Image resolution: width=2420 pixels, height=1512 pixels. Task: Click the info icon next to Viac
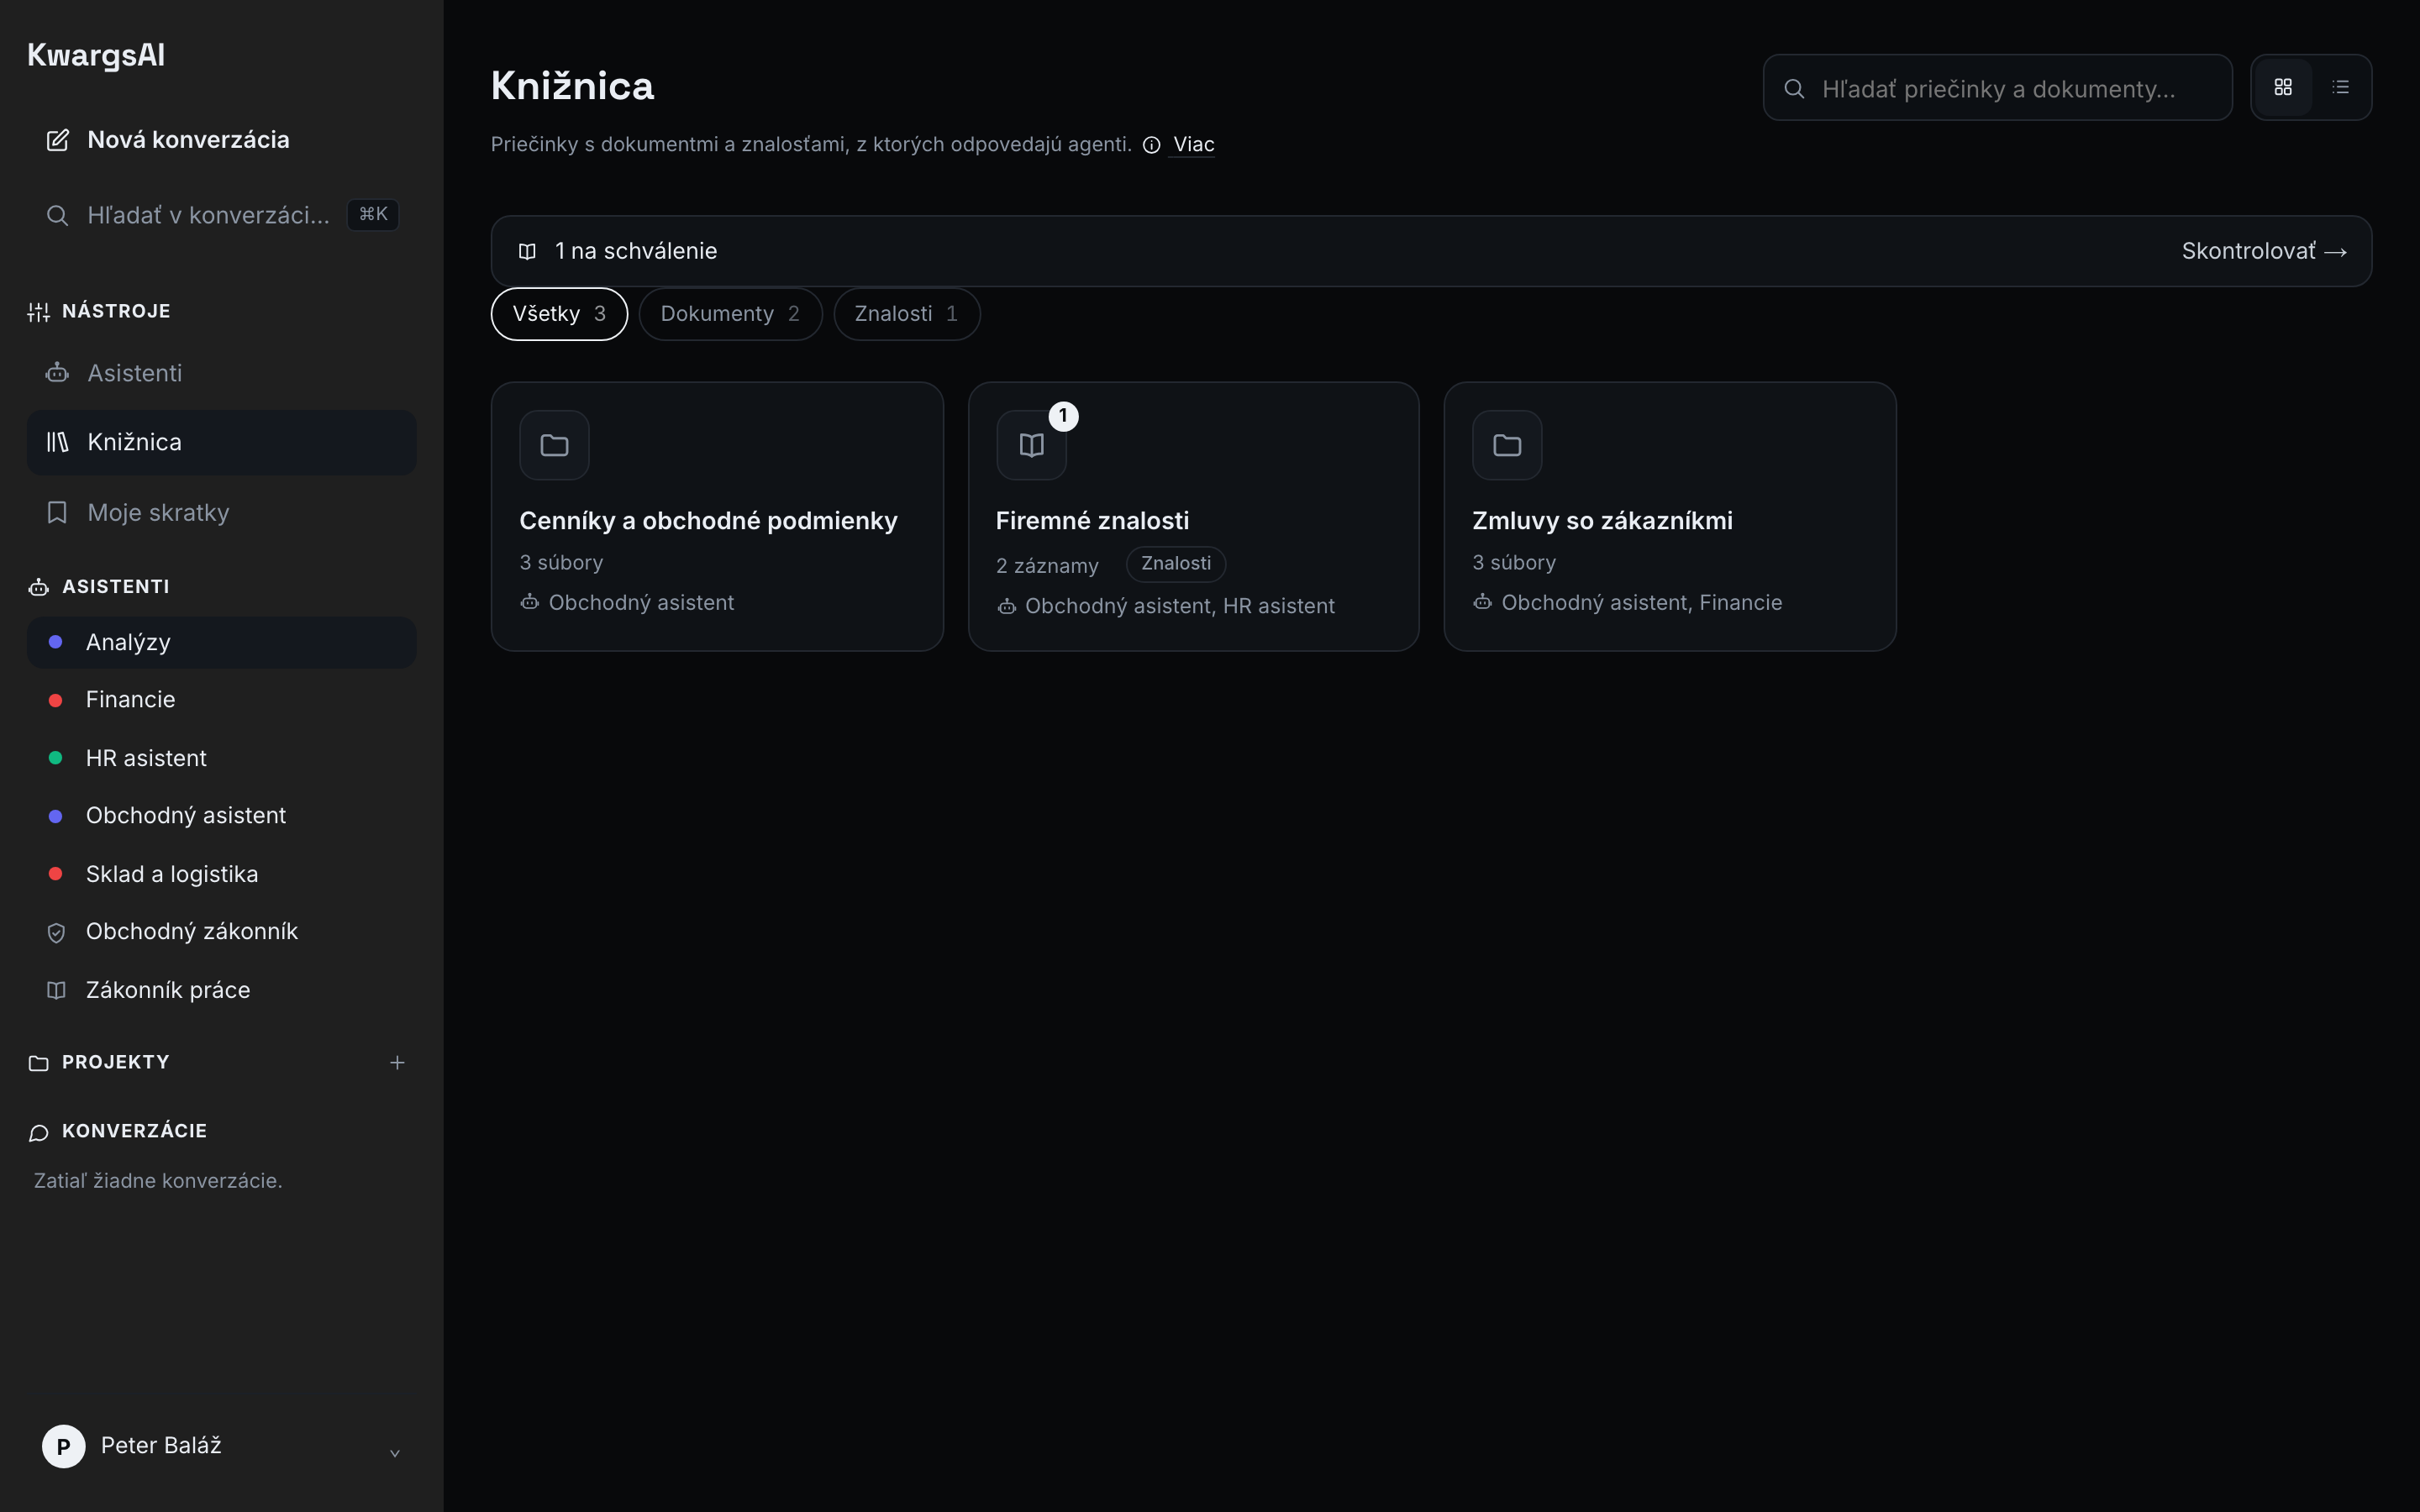[1152, 145]
